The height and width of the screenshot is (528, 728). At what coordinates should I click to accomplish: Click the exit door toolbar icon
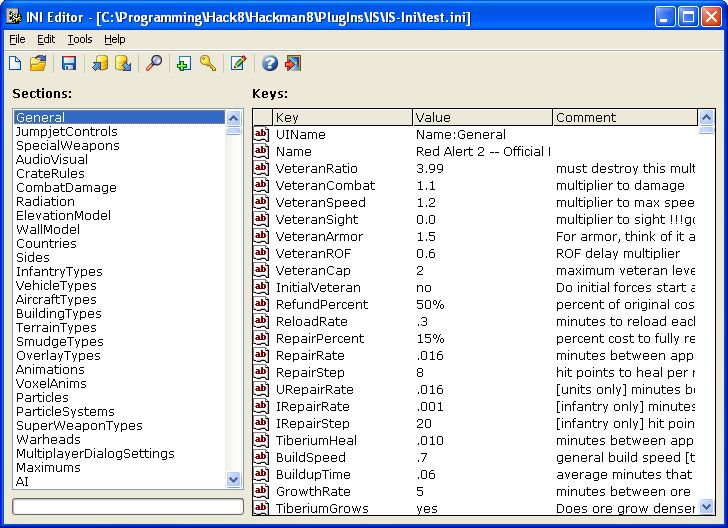292,64
